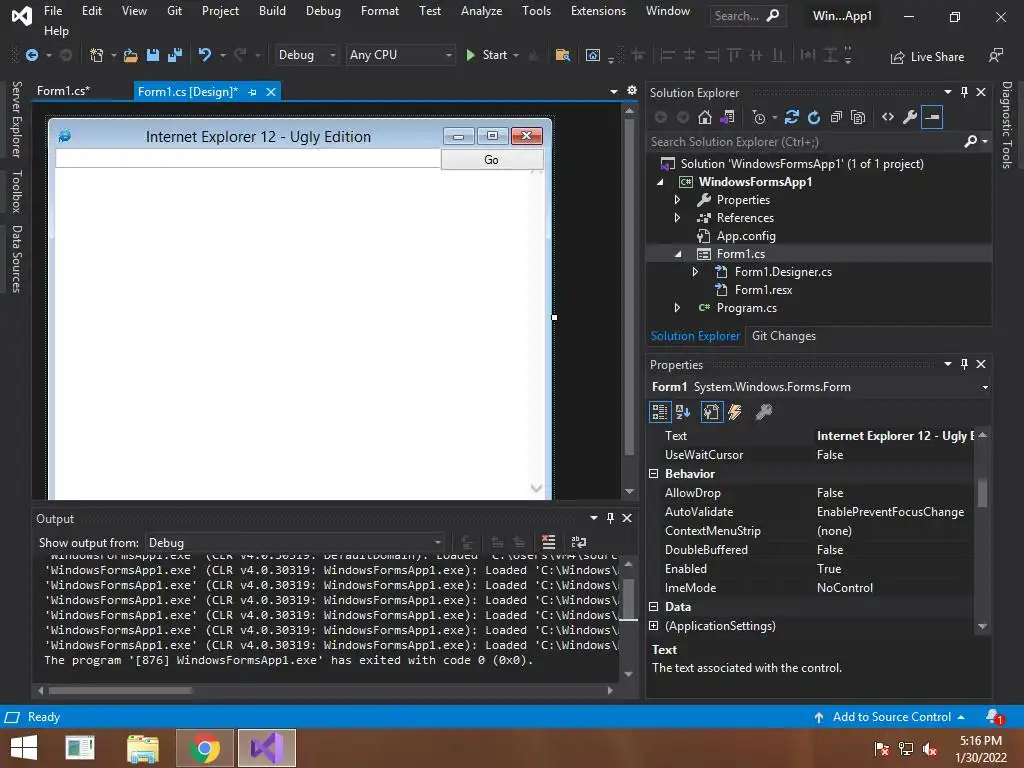Image resolution: width=1024 pixels, height=768 pixels.
Task: Open the Toolbox side tab
Action: pyautogui.click(x=16, y=192)
